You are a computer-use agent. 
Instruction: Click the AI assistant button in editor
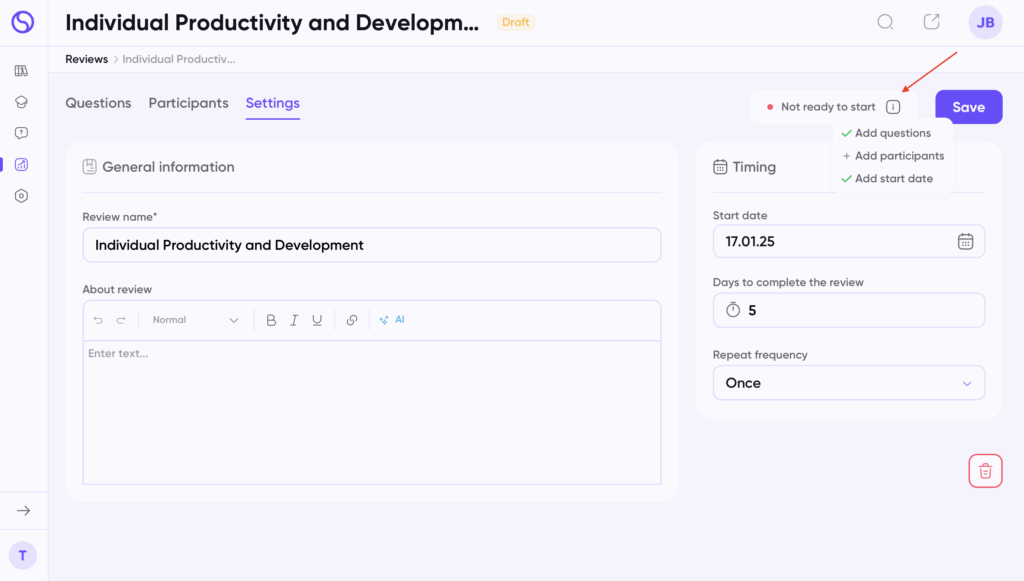click(x=391, y=320)
